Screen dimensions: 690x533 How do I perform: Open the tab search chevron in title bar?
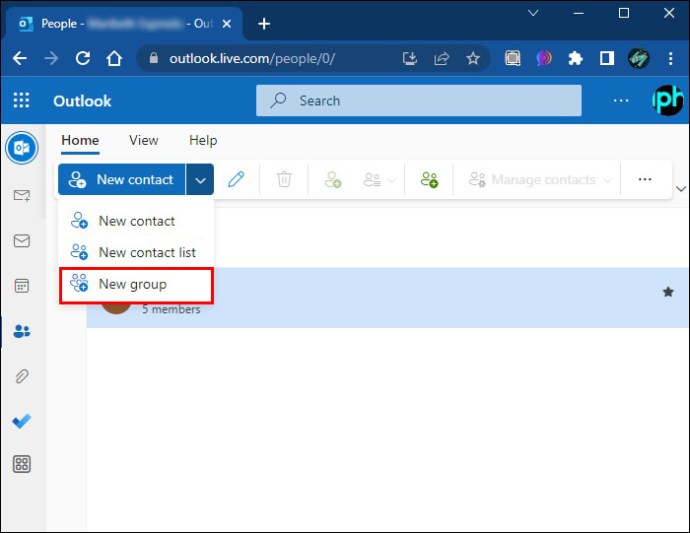click(533, 13)
